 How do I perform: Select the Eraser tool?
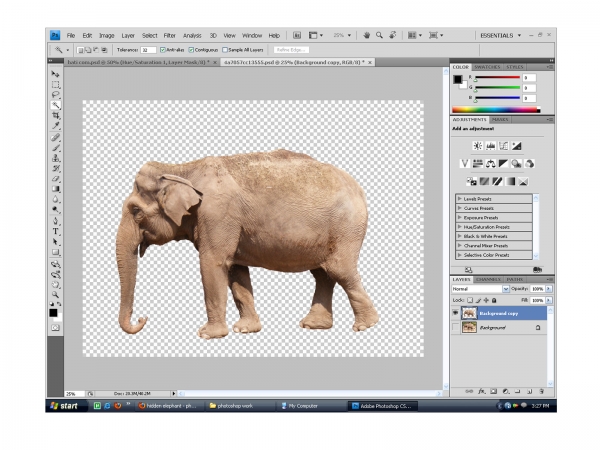click(x=55, y=179)
